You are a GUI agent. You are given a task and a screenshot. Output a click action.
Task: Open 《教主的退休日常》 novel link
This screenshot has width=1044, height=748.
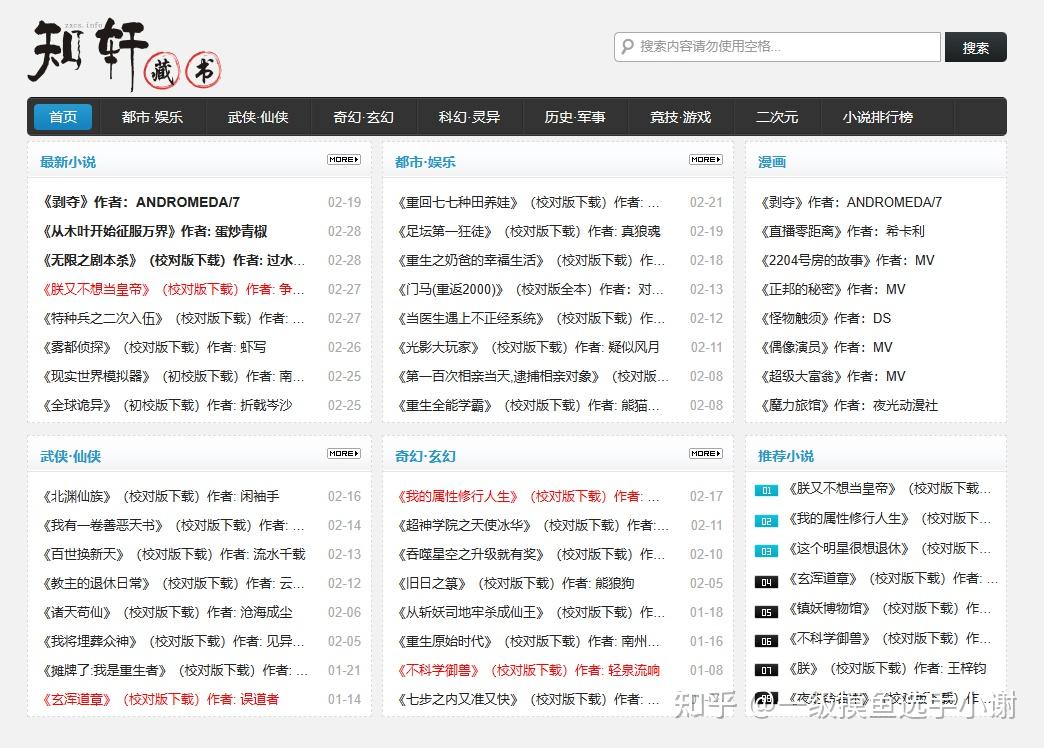point(173,583)
